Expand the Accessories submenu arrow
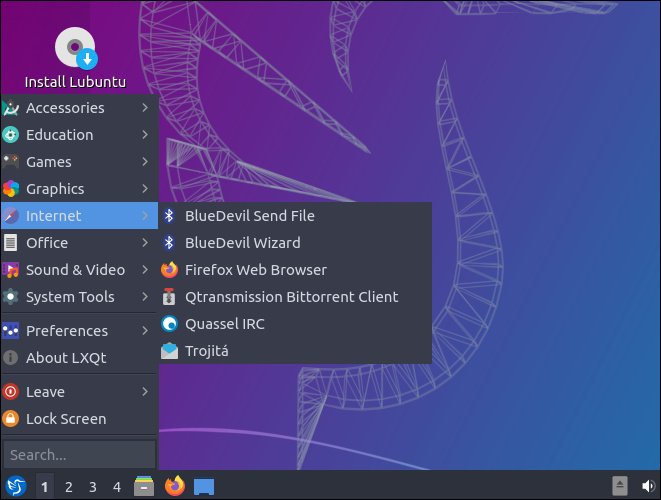Viewport: 661px width, 500px height. 145,108
